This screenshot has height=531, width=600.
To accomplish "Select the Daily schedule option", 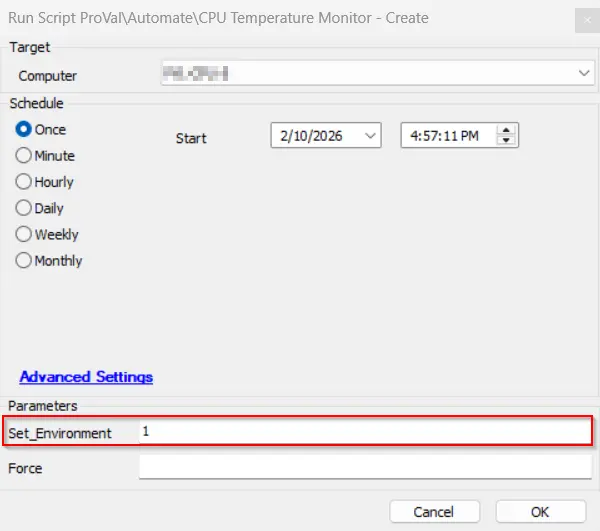I will click(24, 208).
